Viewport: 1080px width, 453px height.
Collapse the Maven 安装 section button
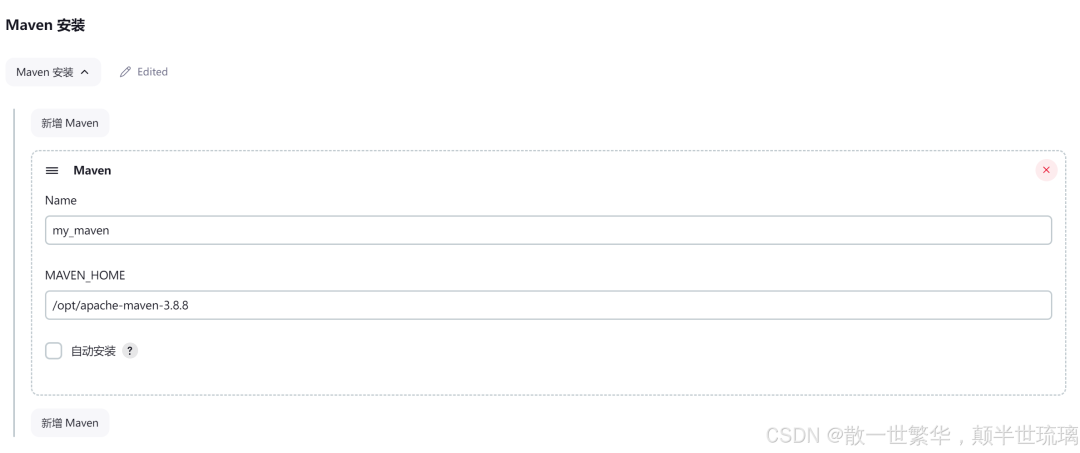pyautogui.click(x=53, y=72)
